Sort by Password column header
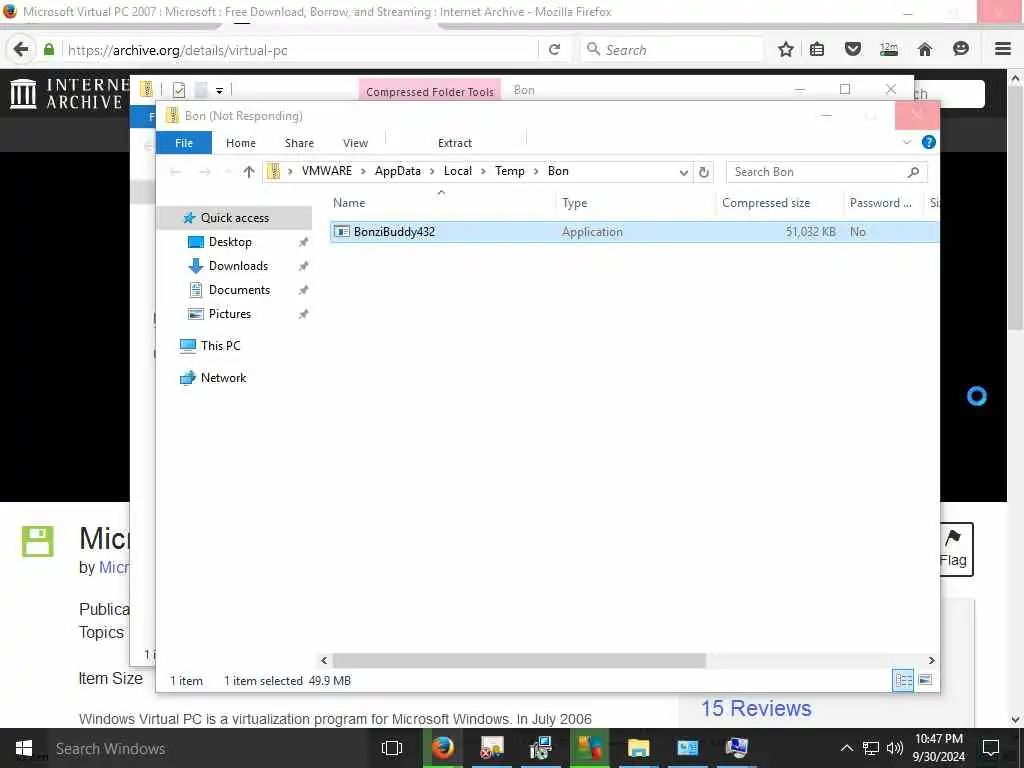Viewport: 1024px width, 768px height. click(882, 203)
